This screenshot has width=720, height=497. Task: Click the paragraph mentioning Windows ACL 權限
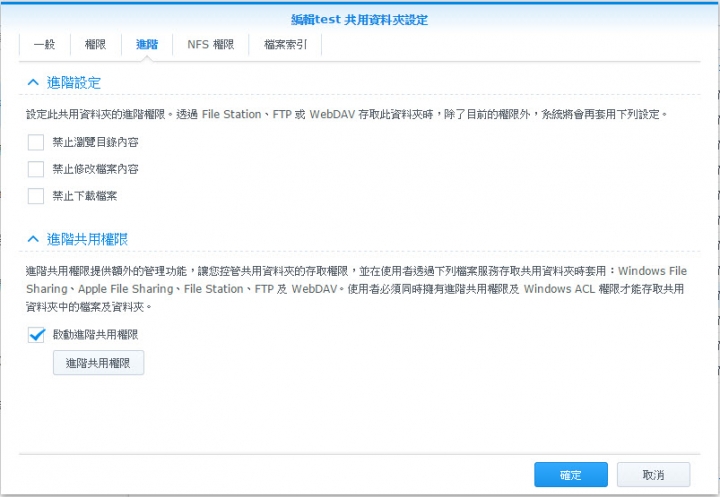(356, 289)
